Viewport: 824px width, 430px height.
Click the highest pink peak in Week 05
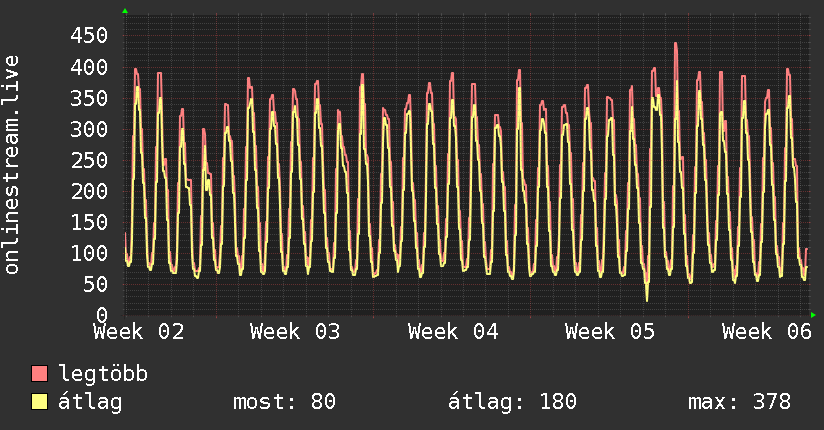click(x=676, y=44)
